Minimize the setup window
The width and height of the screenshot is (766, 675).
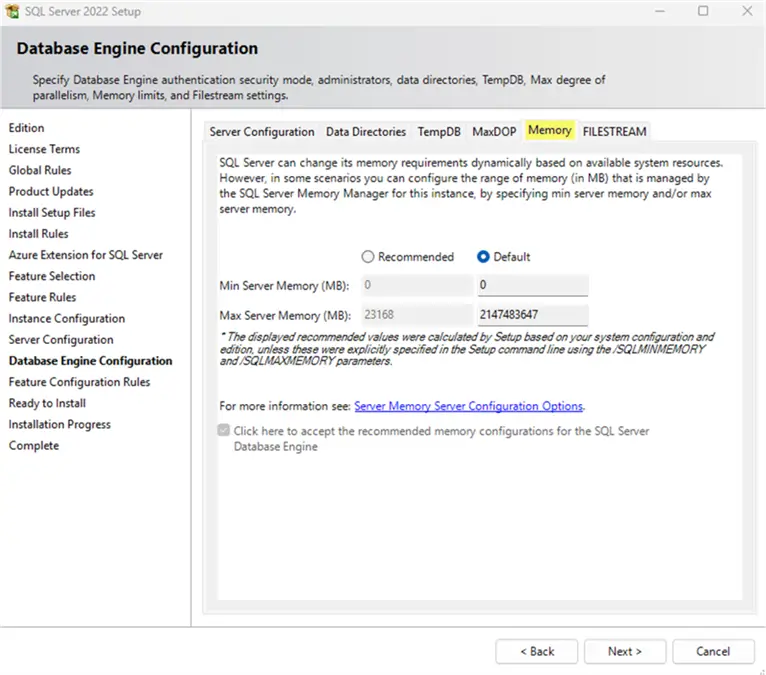[660, 11]
